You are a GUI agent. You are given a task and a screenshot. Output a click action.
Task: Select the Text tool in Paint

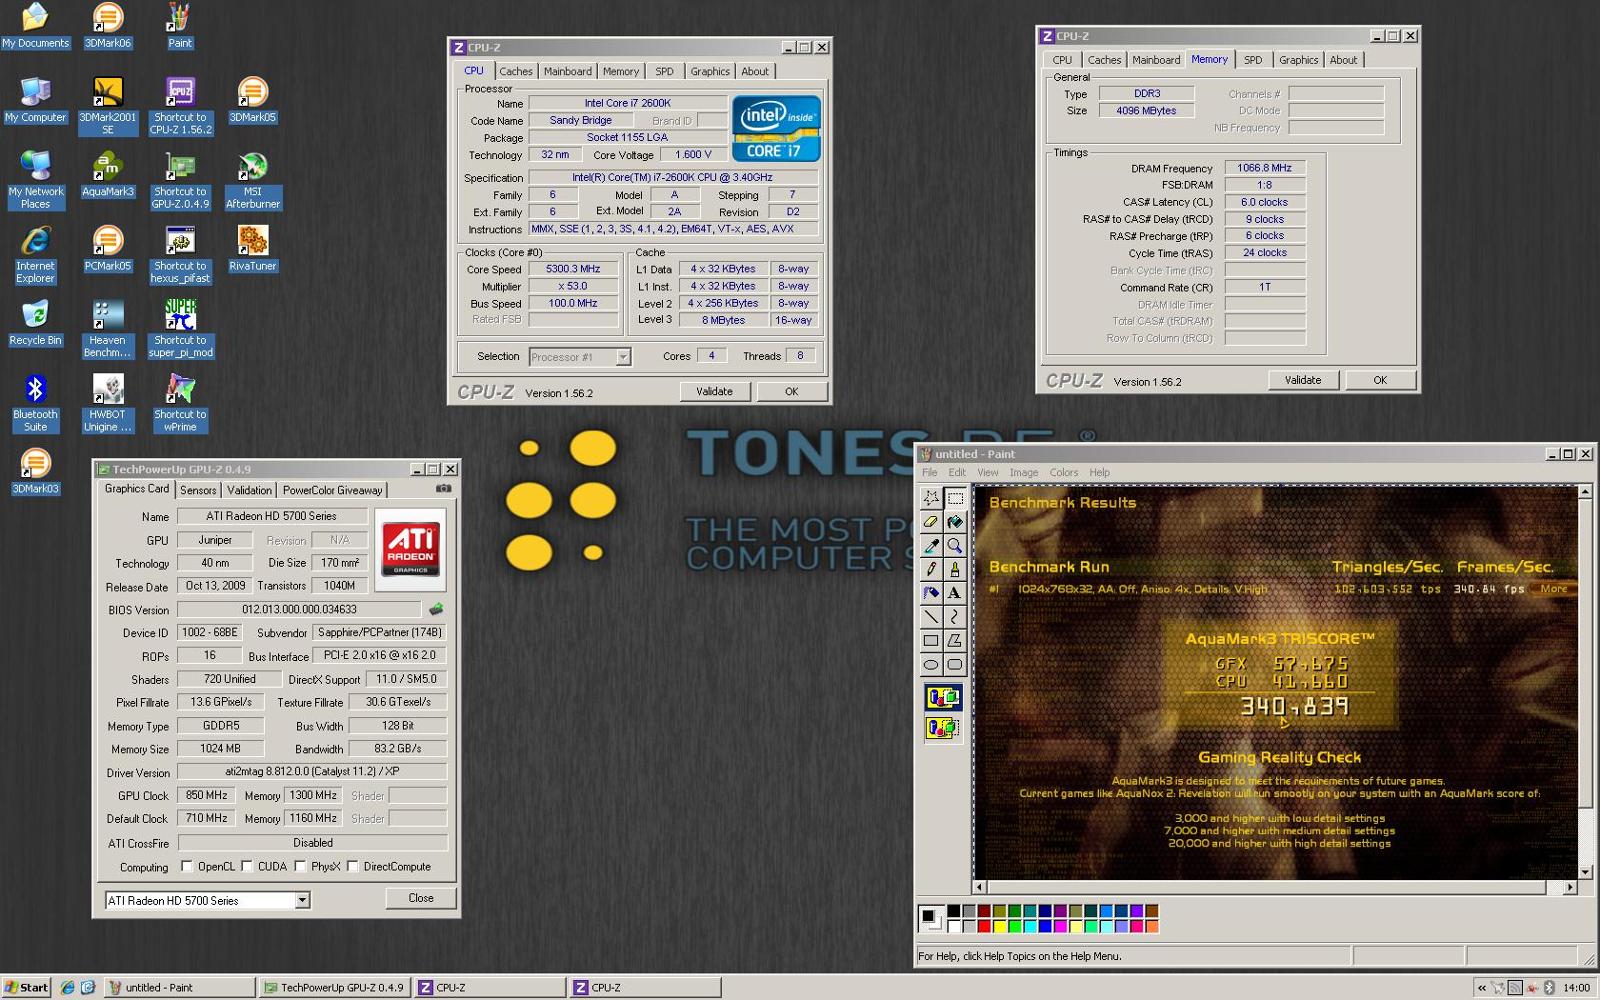tap(955, 593)
